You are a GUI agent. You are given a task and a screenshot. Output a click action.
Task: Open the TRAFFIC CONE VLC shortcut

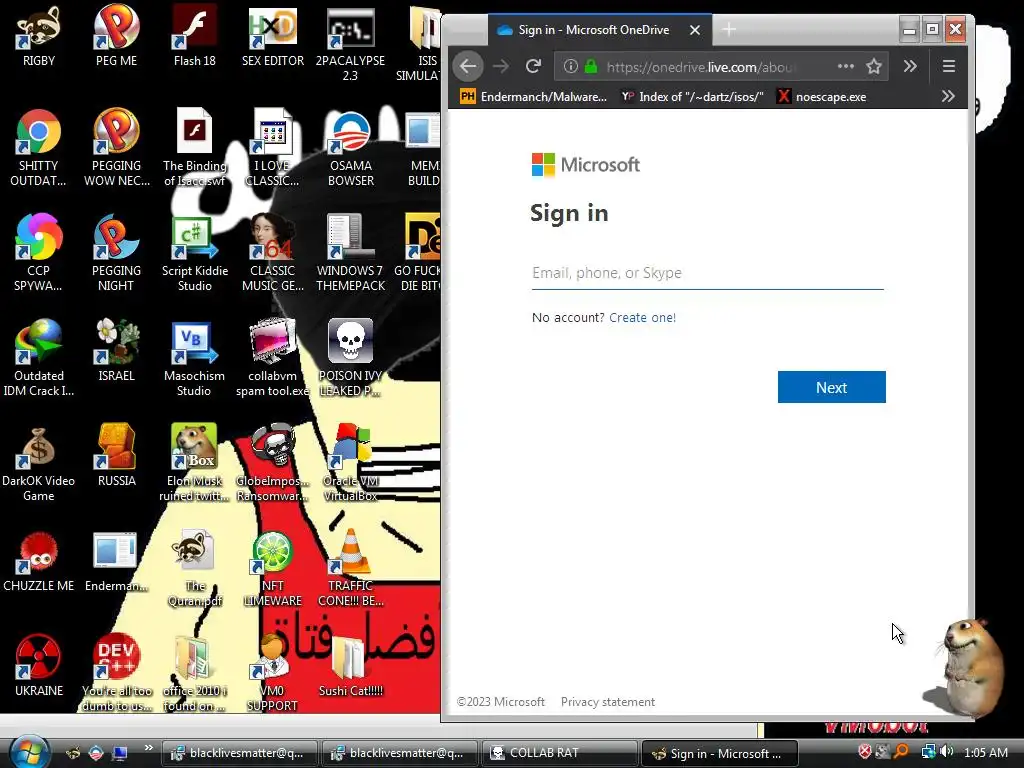tap(351, 569)
